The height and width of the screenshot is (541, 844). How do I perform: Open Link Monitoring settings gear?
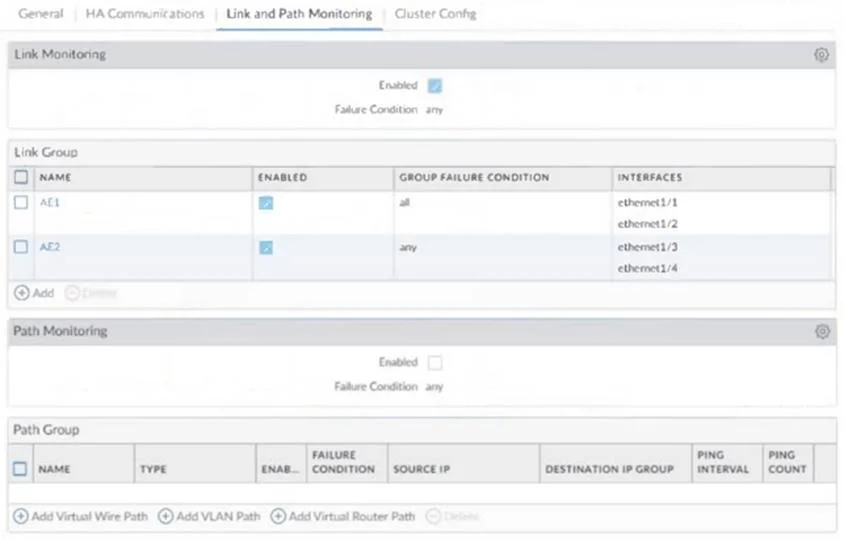(821, 54)
